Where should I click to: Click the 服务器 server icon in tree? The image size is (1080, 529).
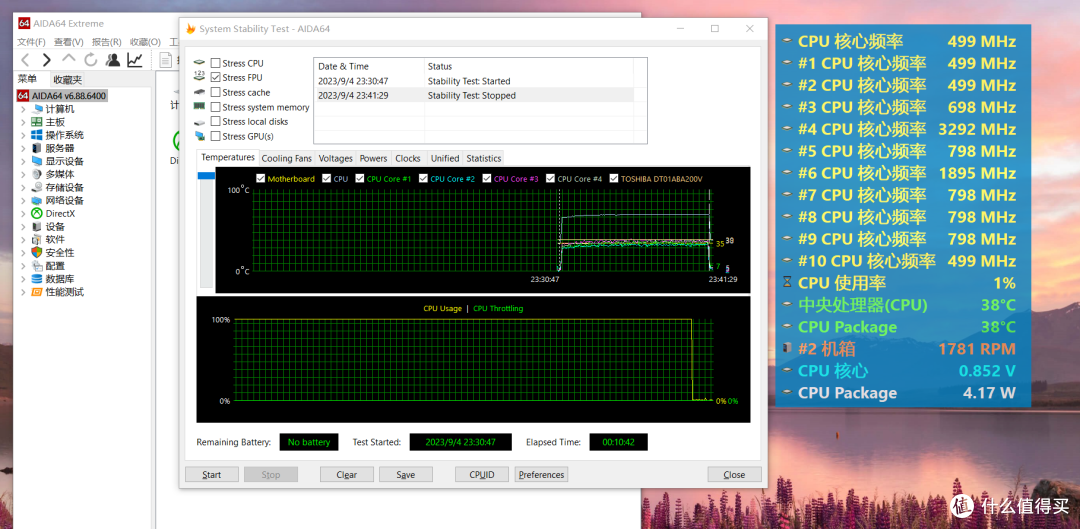37,148
